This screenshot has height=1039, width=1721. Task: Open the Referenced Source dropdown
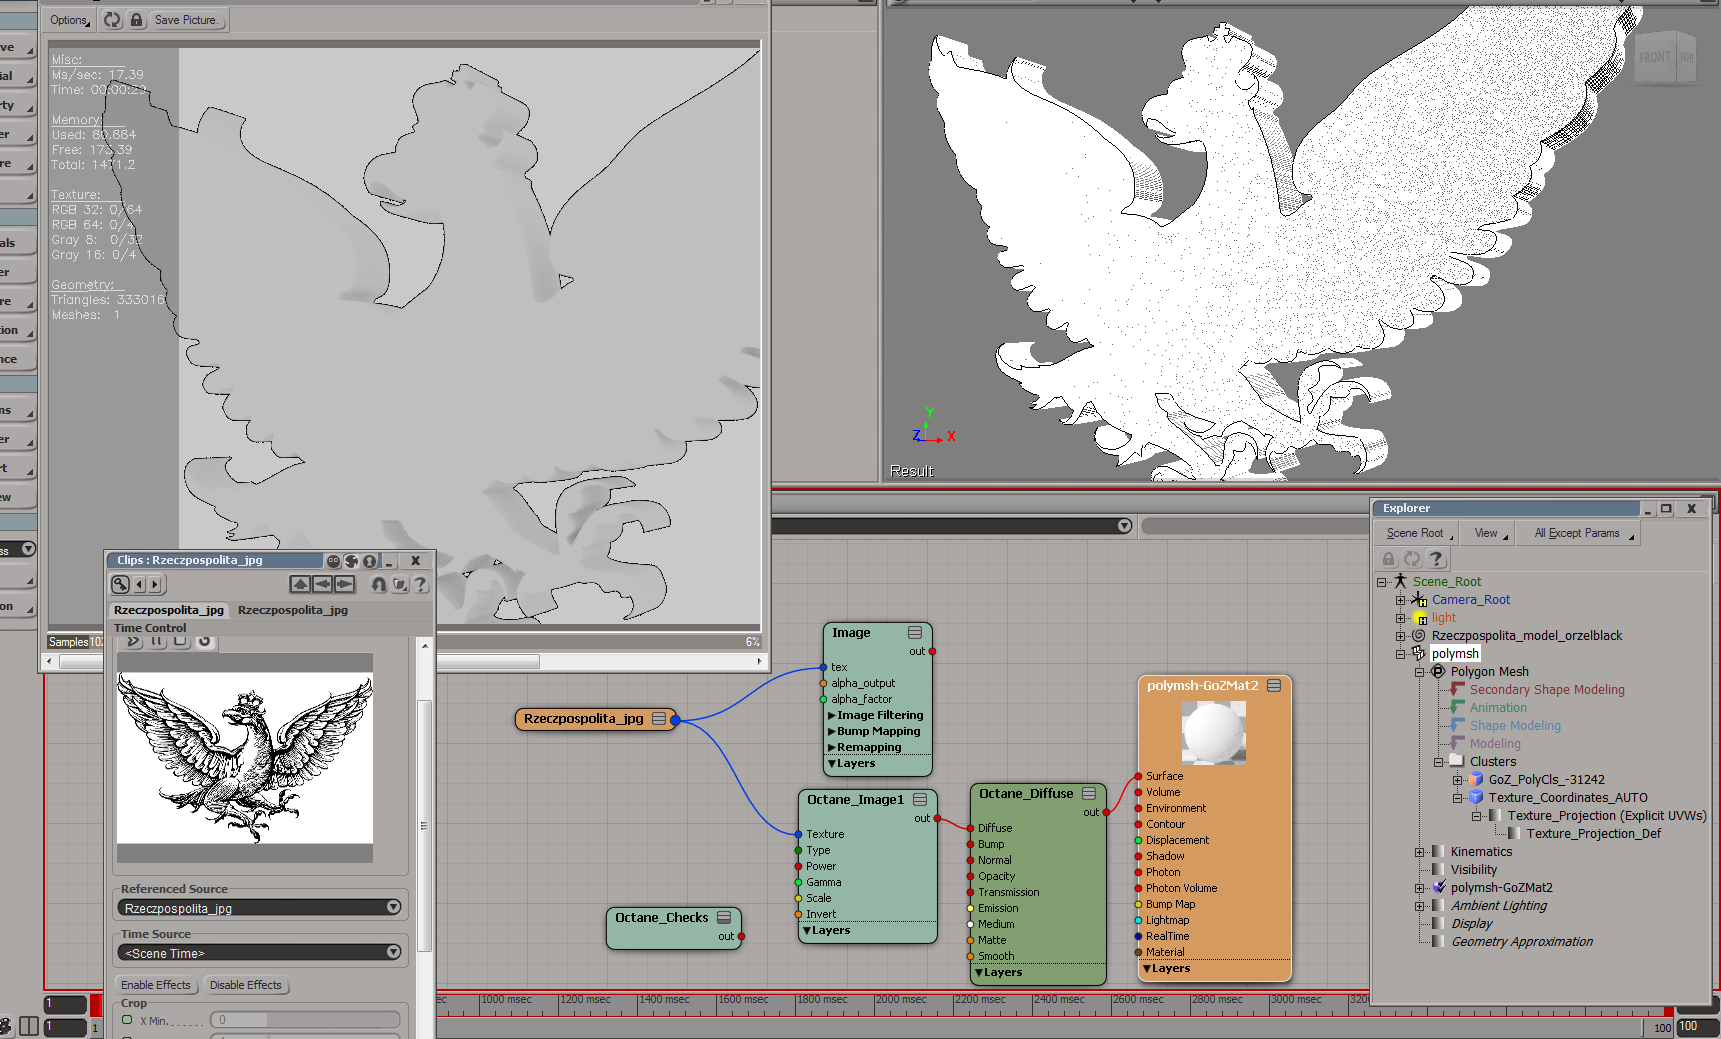coord(260,908)
